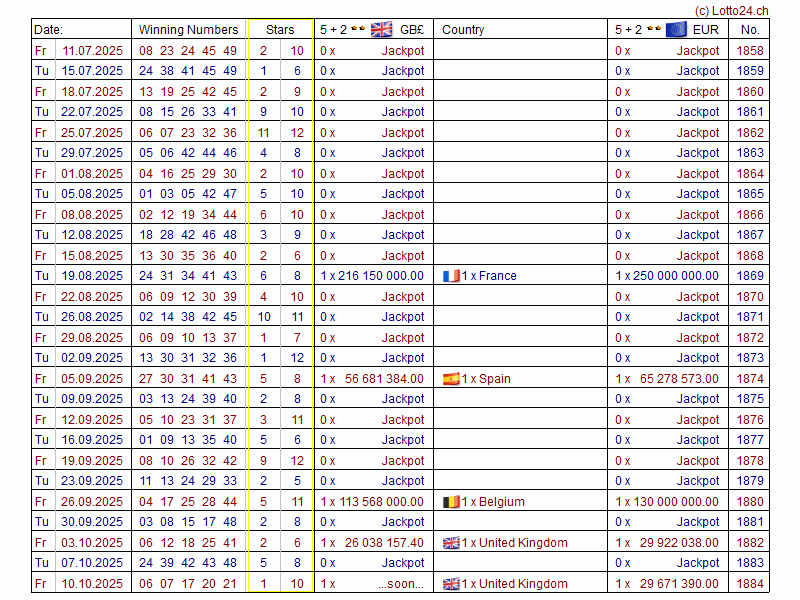
Task: Click the British flag in the GB£ header
Action: coord(381,29)
